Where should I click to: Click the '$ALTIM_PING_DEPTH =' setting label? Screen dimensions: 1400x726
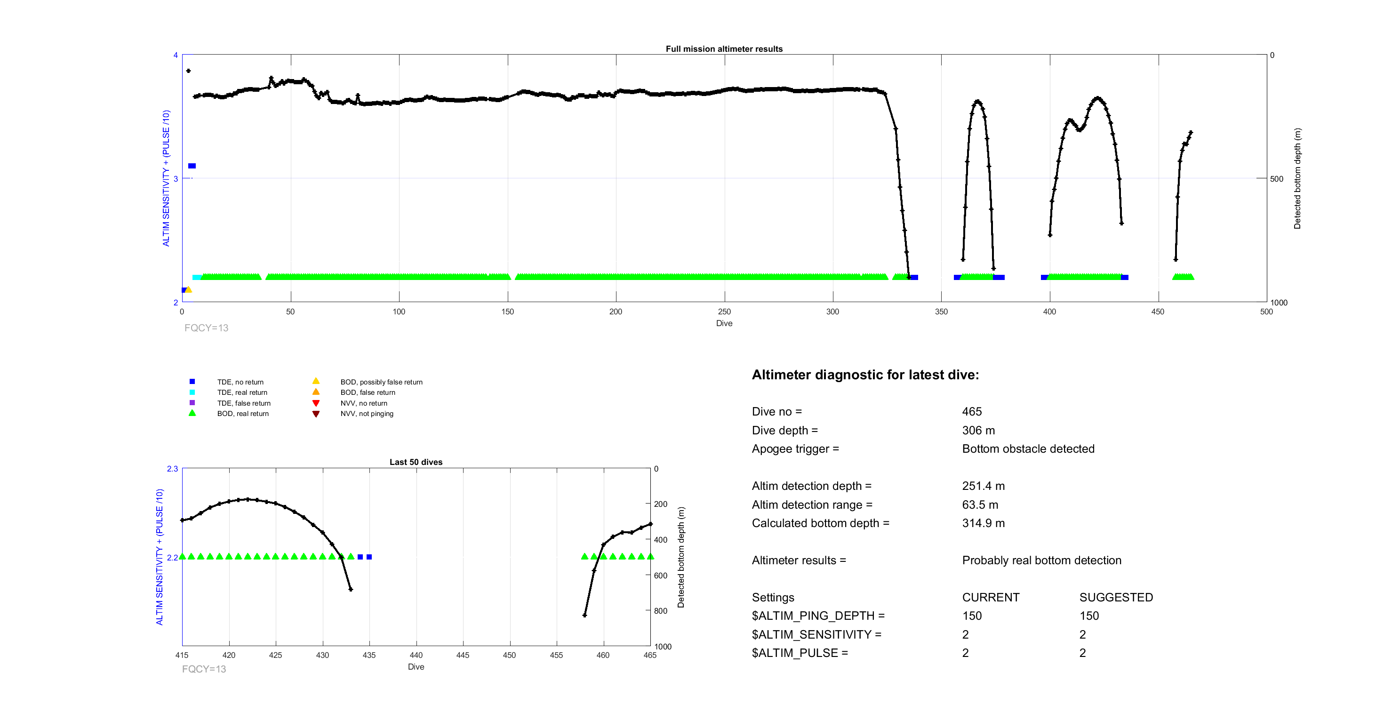click(819, 616)
